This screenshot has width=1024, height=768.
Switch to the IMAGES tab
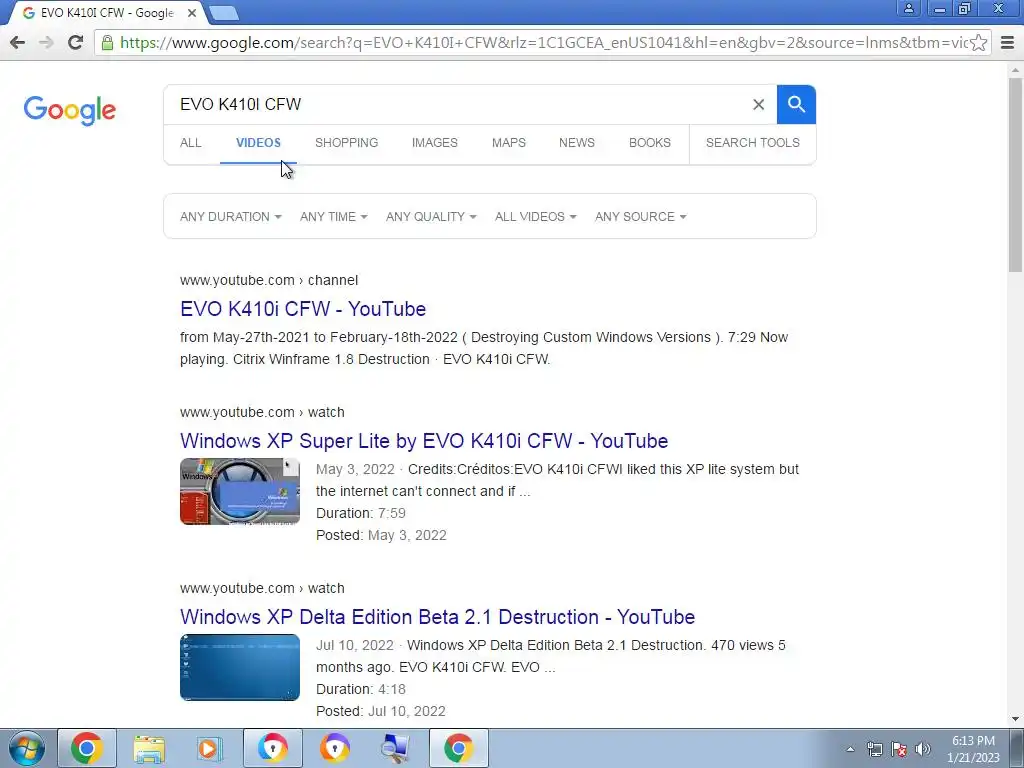(x=434, y=143)
